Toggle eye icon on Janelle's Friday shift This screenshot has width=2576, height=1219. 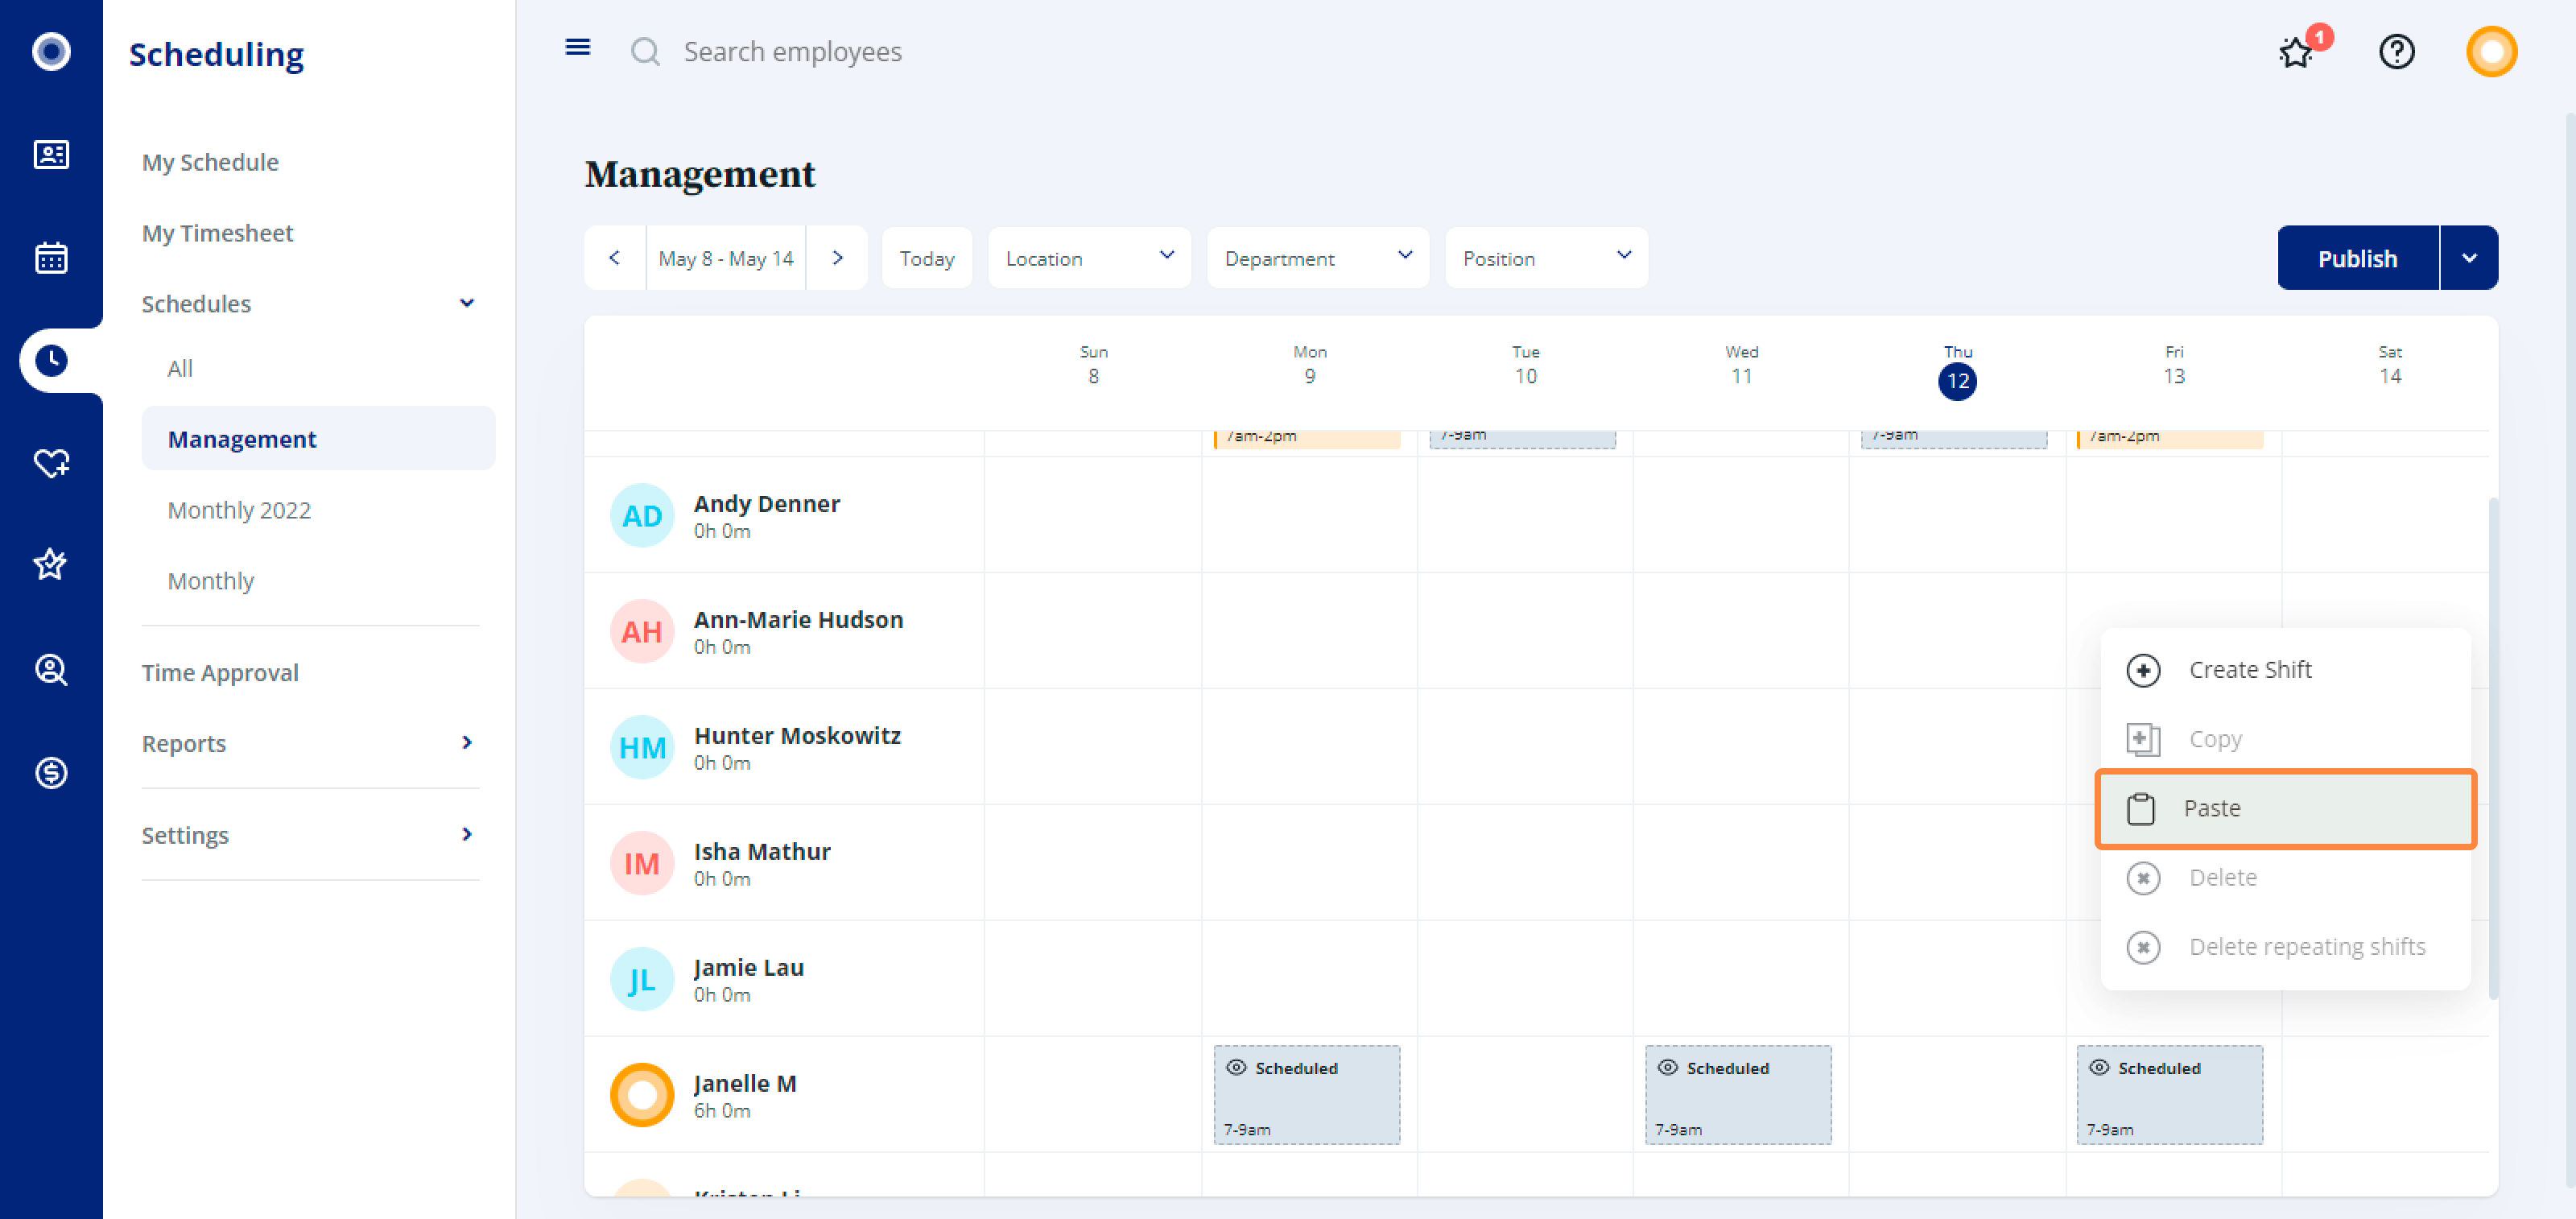pos(2099,1067)
